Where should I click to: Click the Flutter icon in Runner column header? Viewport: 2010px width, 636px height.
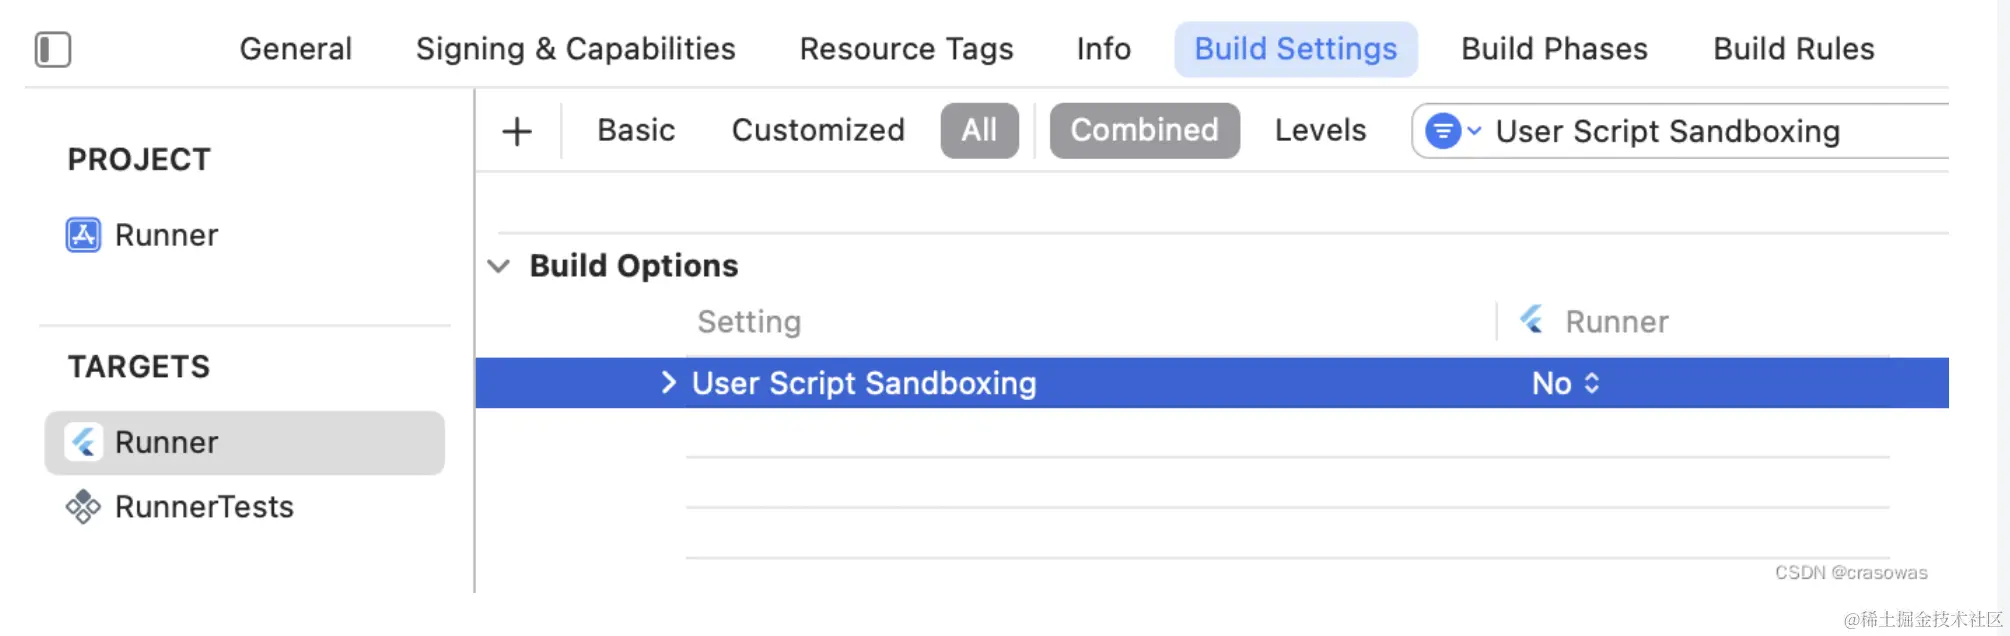tap(1531, 320)
